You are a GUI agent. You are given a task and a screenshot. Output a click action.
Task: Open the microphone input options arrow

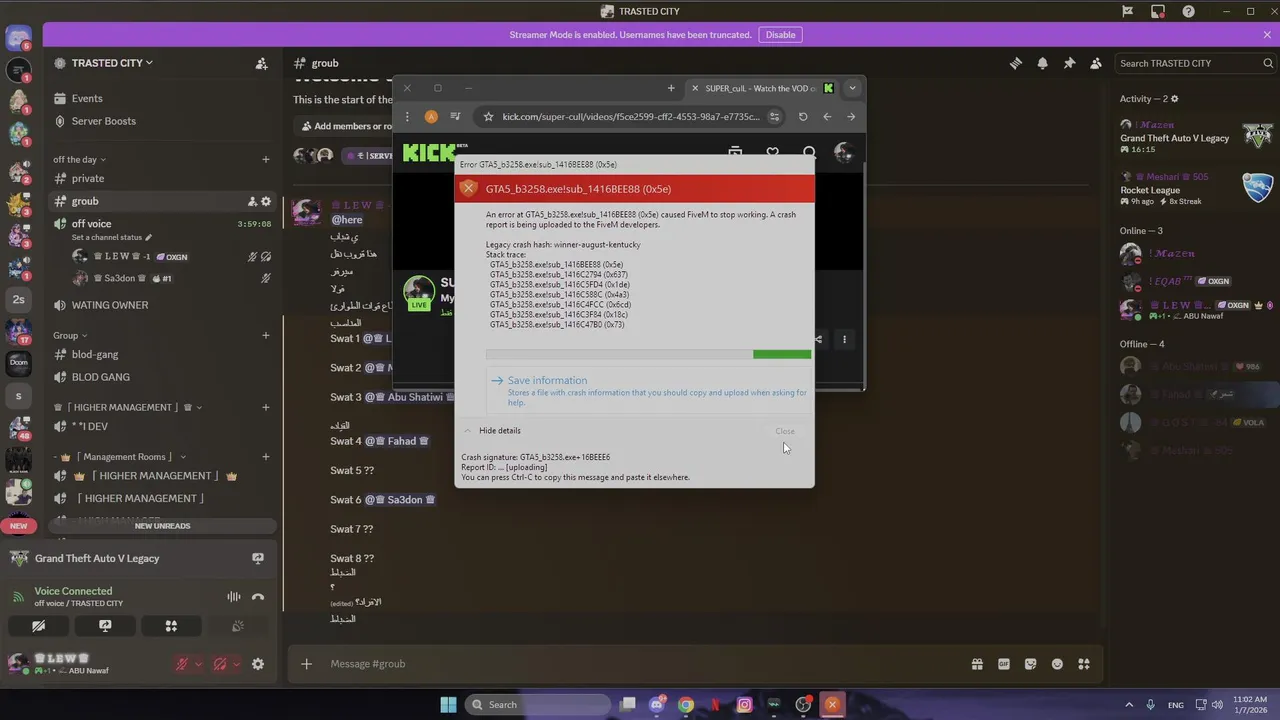coord(198,664)
